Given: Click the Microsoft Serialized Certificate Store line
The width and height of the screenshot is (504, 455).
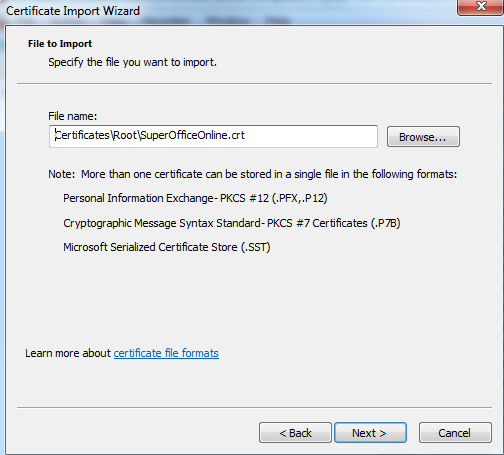Looking at the screenshot, I should 167,247.
